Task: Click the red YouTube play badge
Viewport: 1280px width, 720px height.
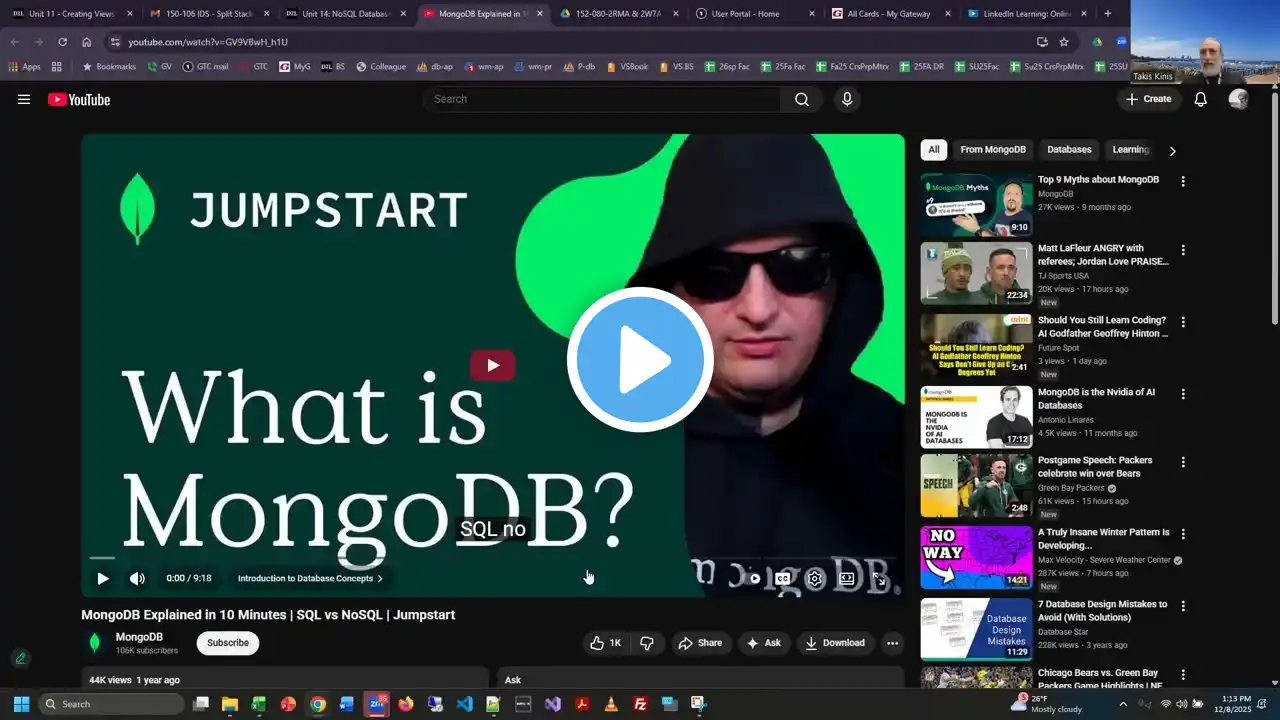Action: click(492, 365)
